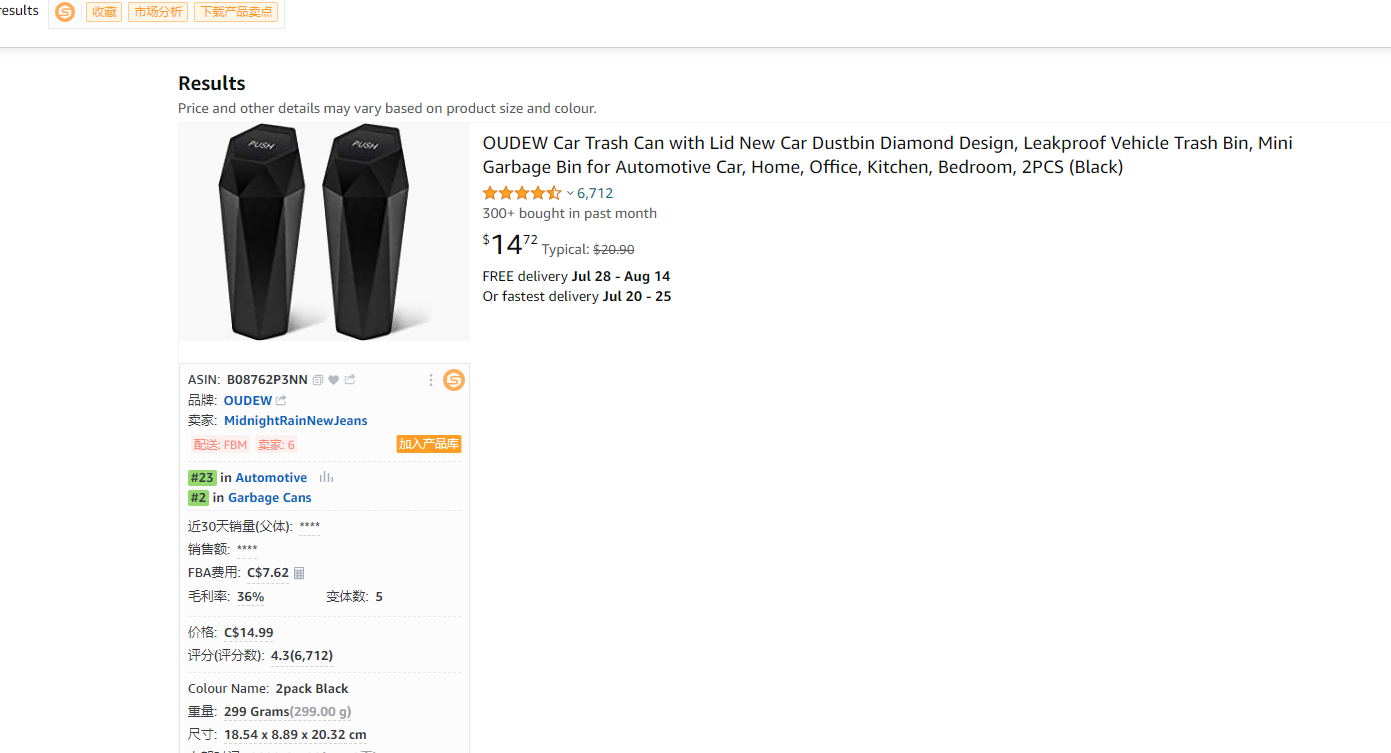Copy the ASIN B08762P3NN with copy icon
Screen dimensions: 1391x753
coord(318,380)
